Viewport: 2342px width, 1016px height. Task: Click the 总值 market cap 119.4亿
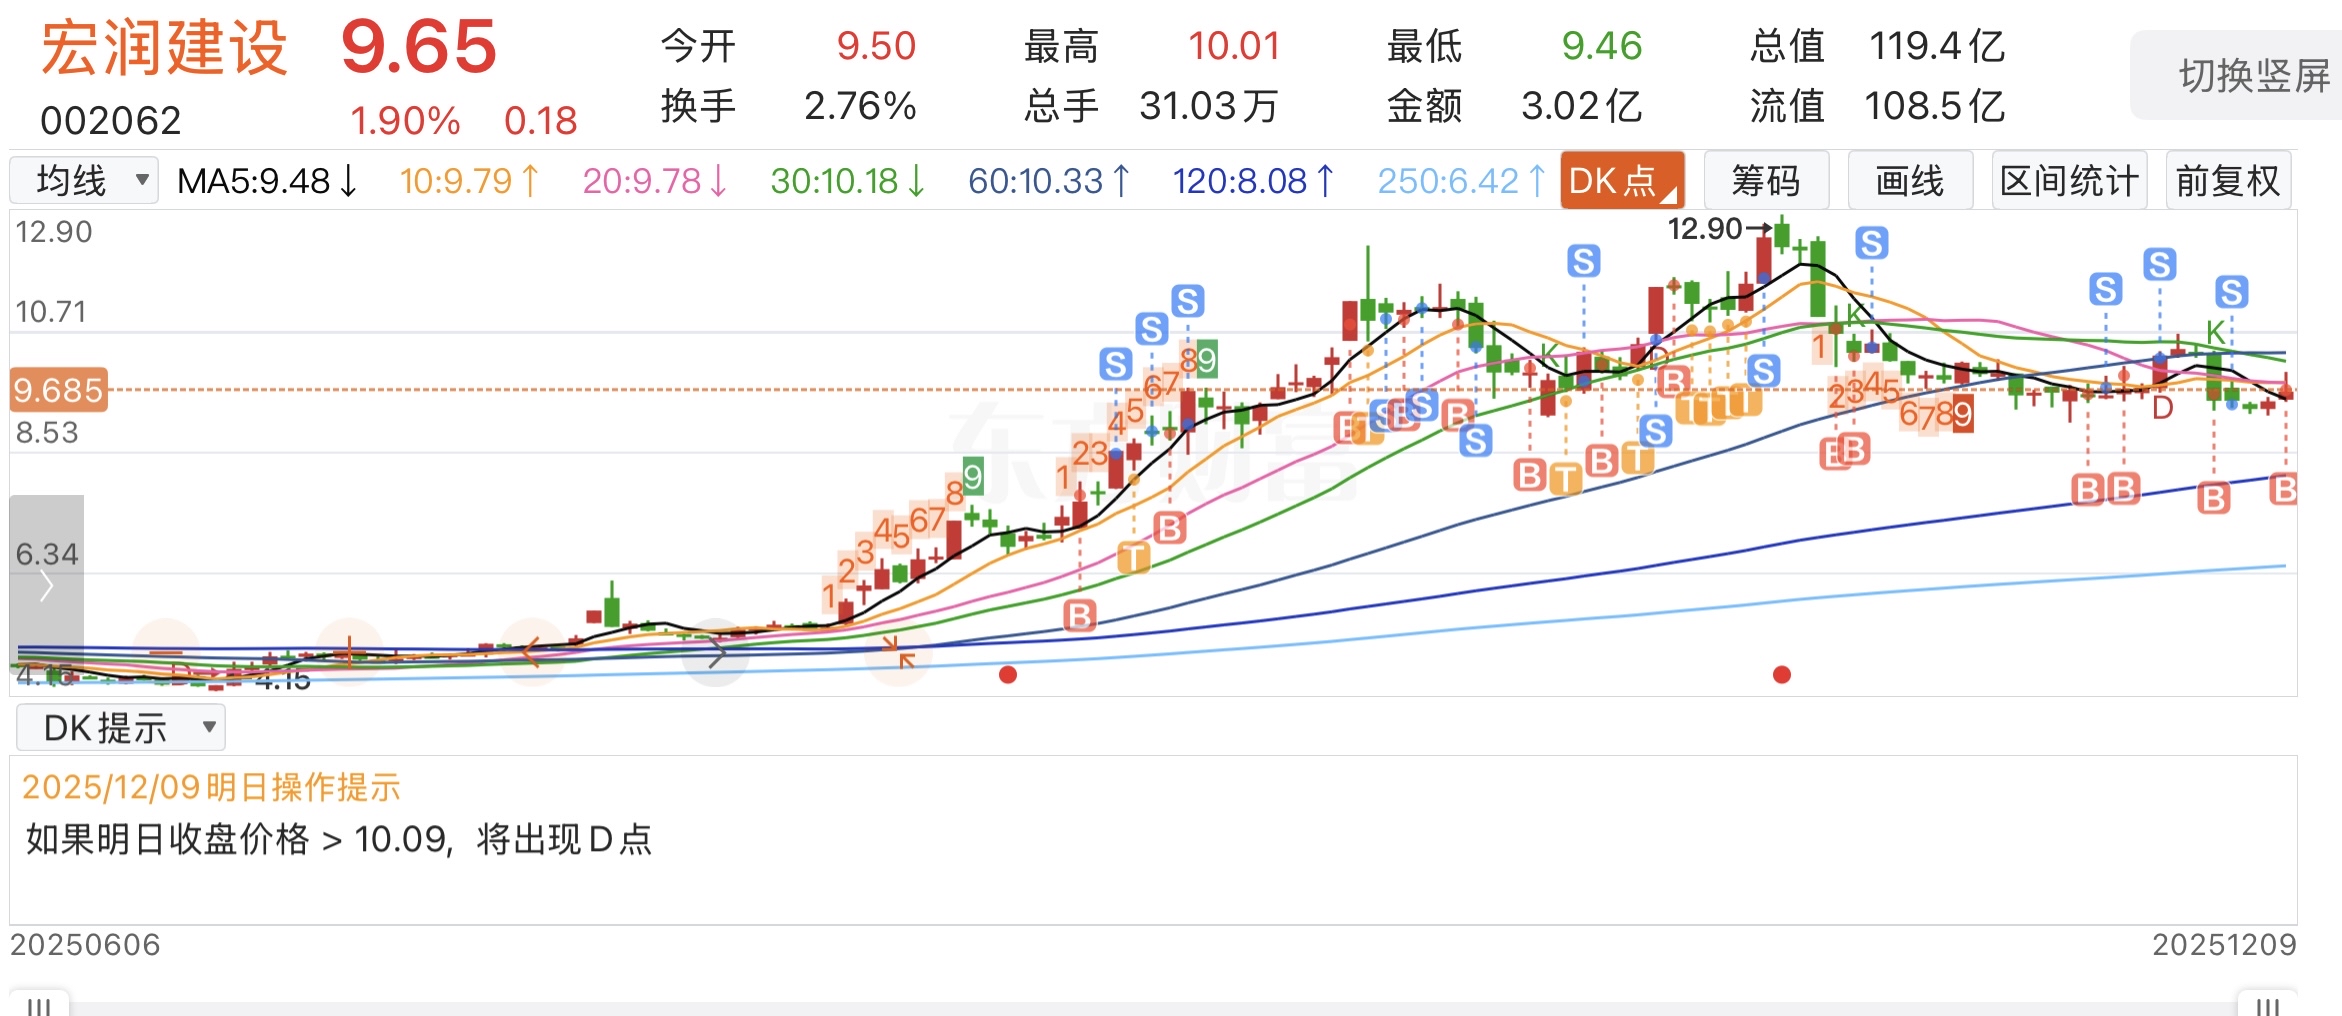[1937, 46]
